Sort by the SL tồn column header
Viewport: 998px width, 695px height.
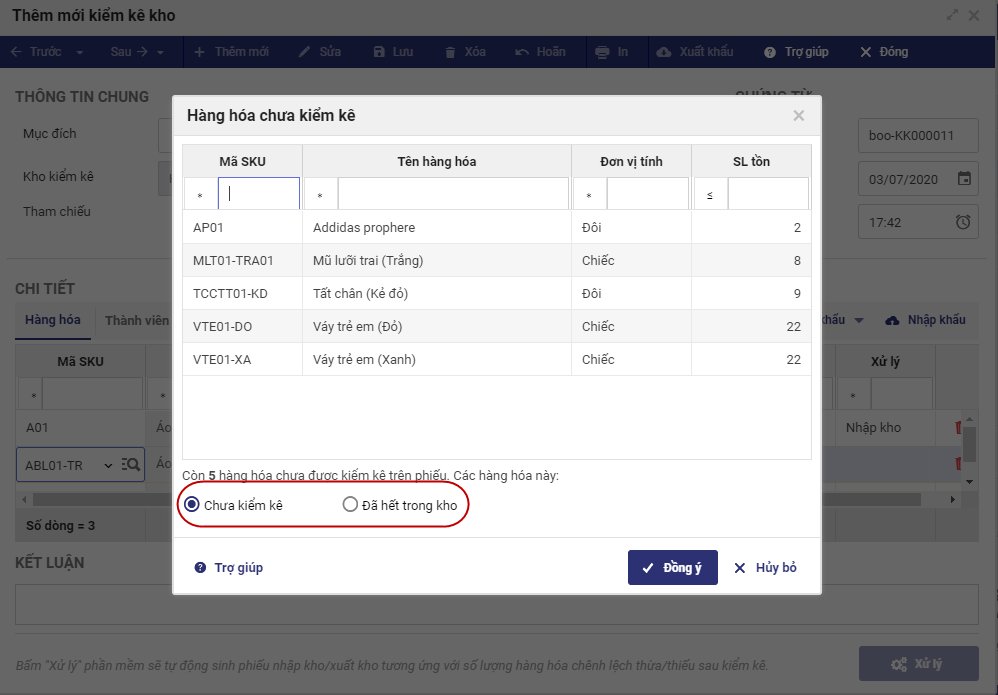[751, 162]
